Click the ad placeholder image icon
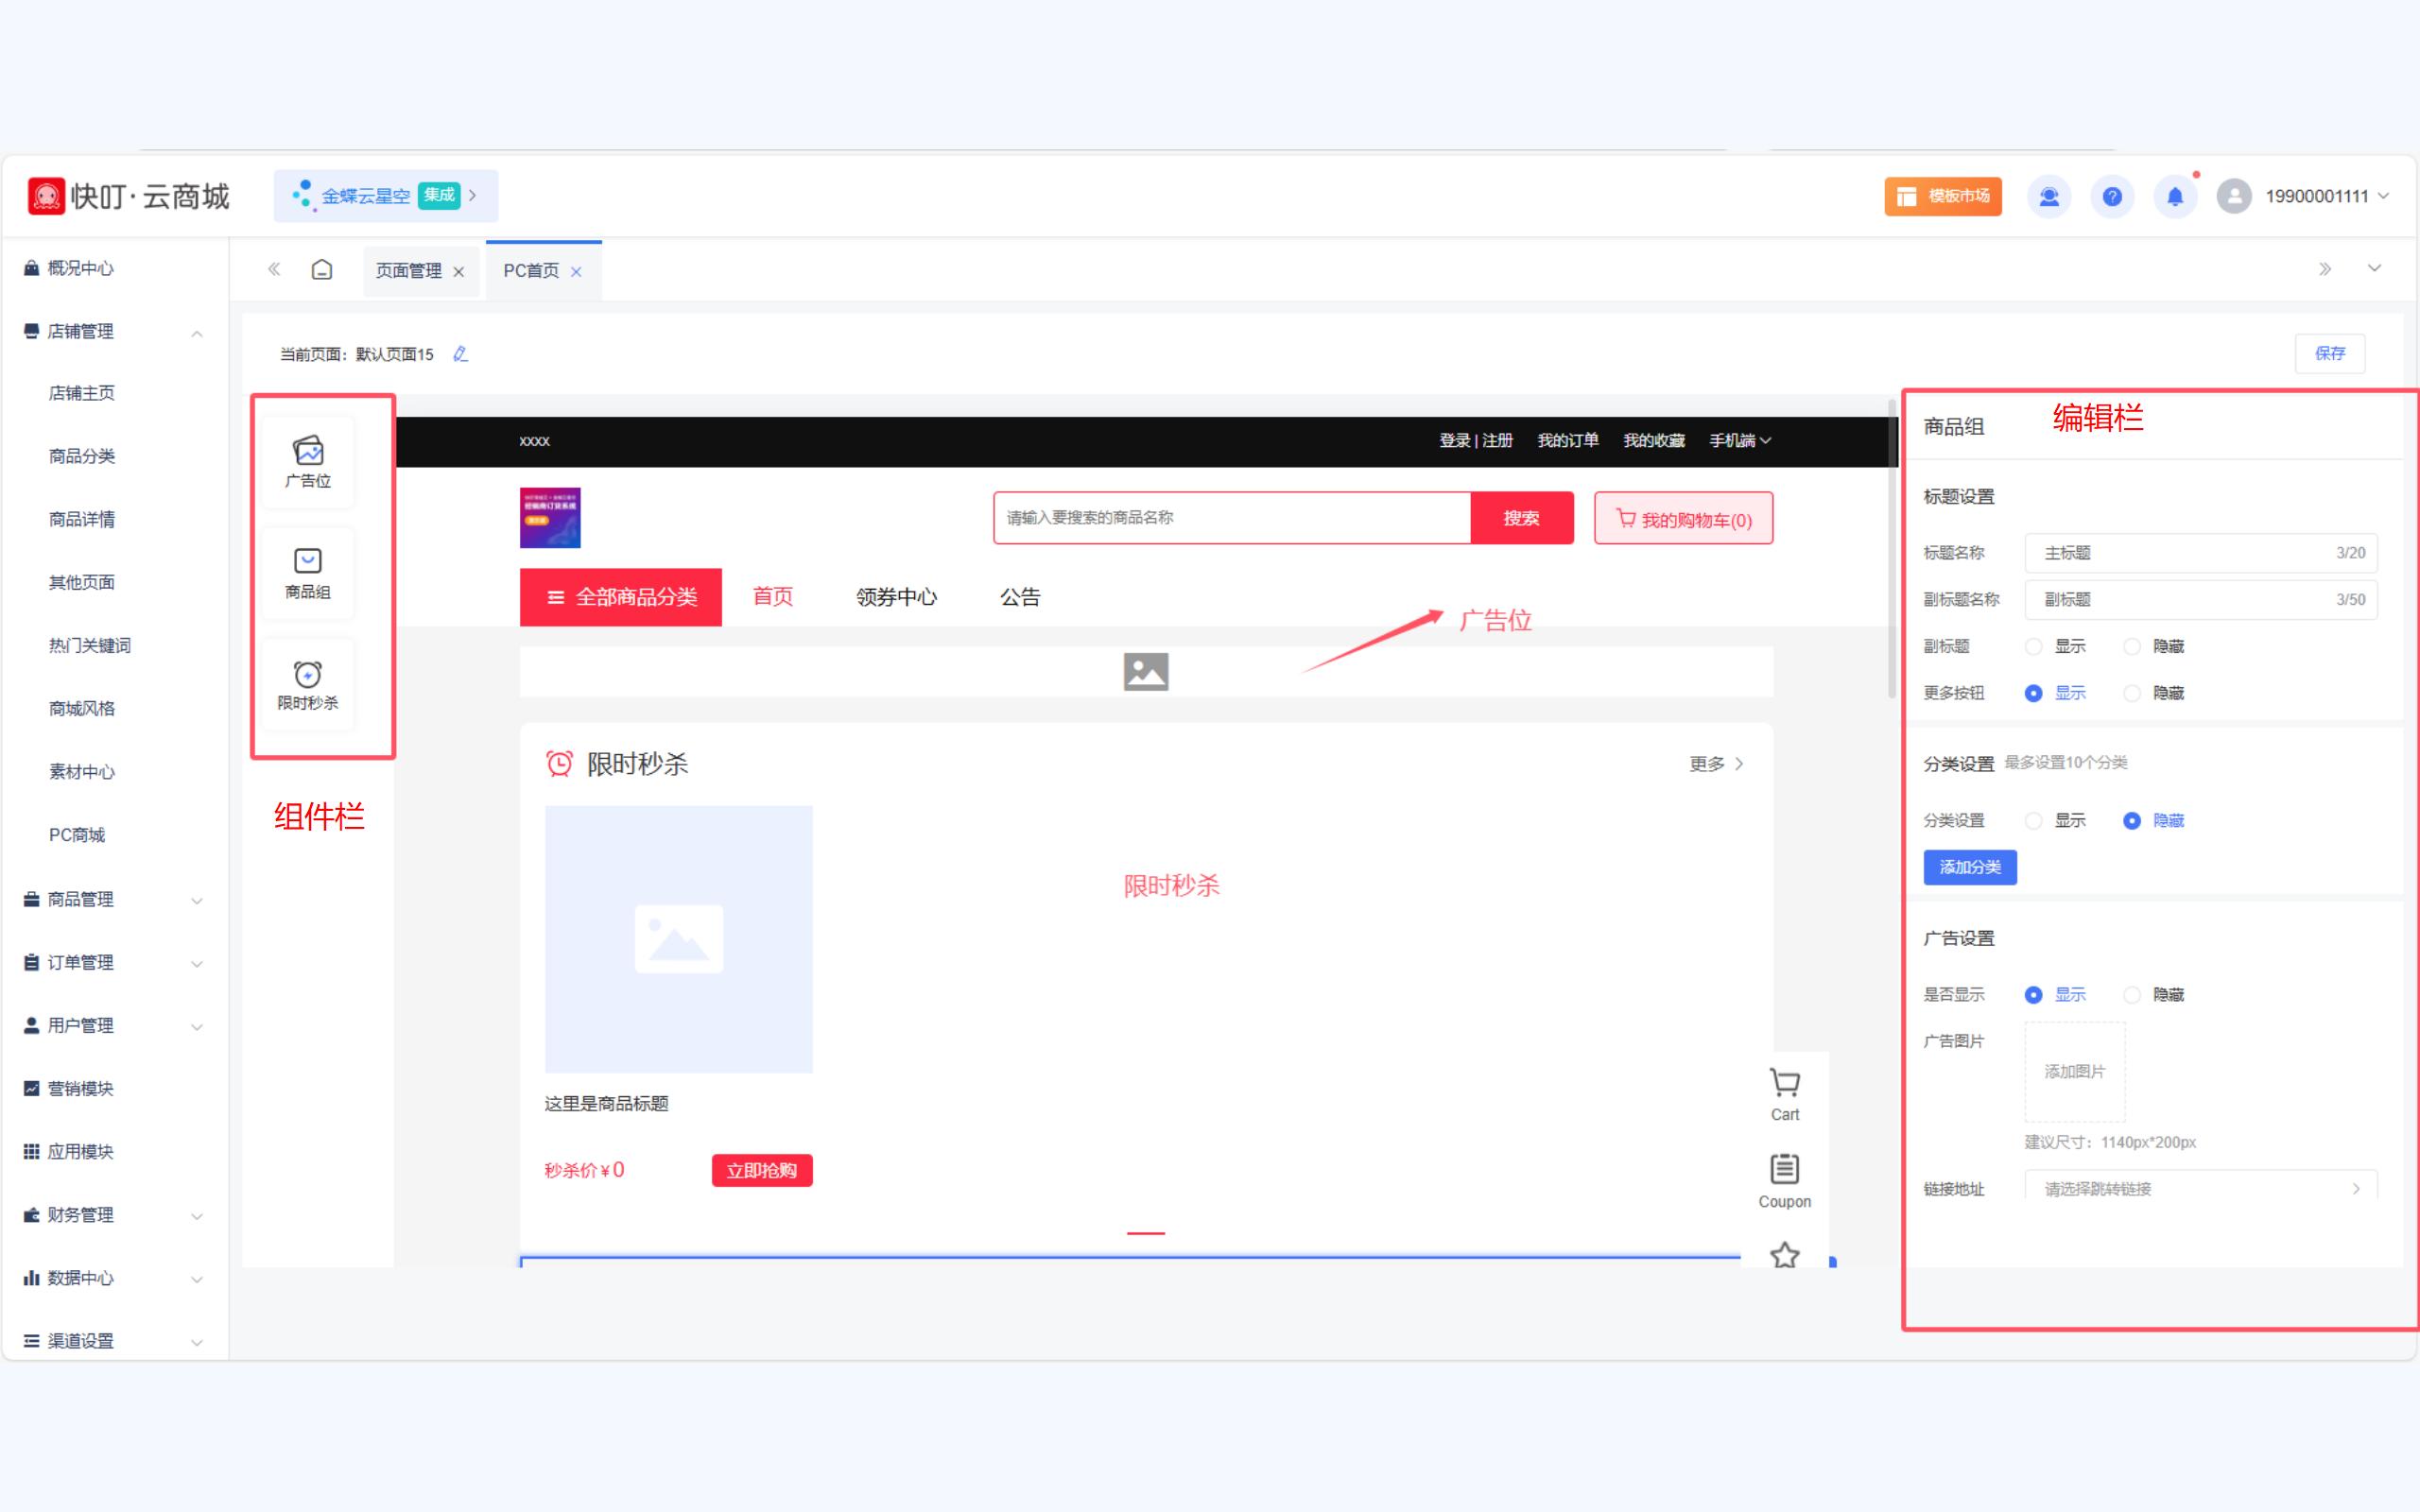 [x=1146, y=672]
